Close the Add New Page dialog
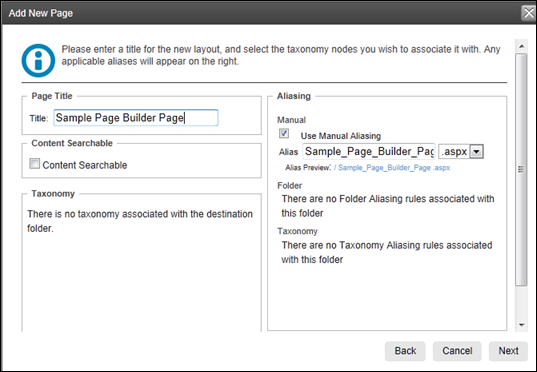537x372 pixels. coord(528,13)
